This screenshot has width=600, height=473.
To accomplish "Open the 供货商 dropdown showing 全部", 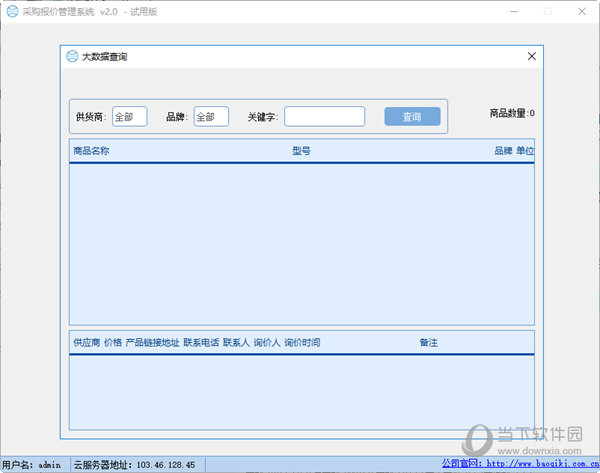I will coord(130,116).
